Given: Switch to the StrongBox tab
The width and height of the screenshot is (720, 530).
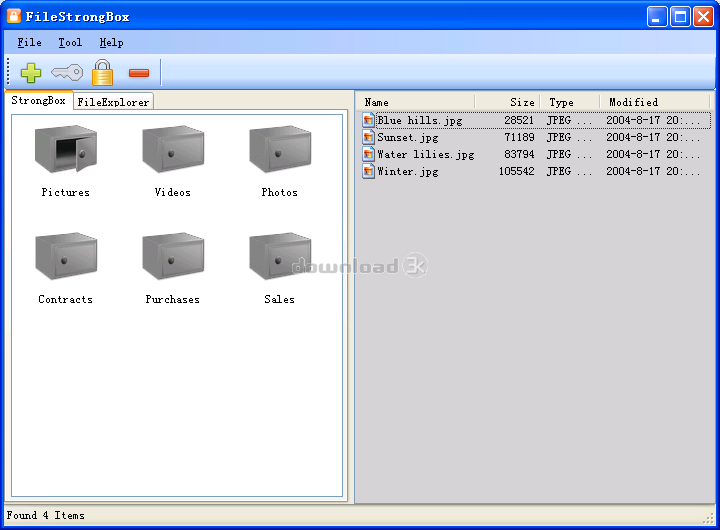Looking at the screenshot, I should click(38, 101).
